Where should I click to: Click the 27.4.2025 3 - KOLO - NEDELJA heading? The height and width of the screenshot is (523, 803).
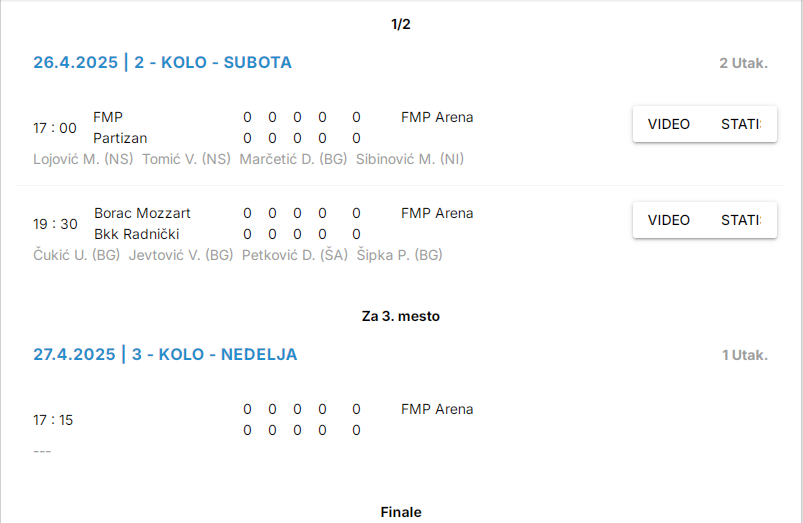(165, 354)
